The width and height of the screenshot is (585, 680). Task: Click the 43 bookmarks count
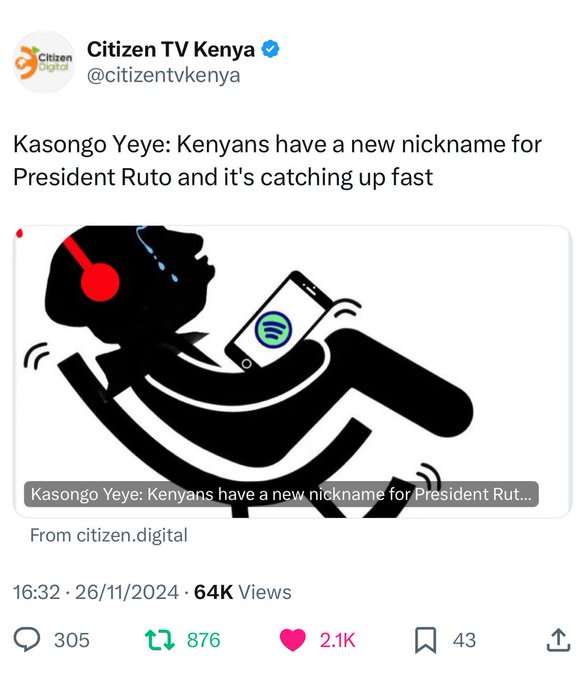464,640
